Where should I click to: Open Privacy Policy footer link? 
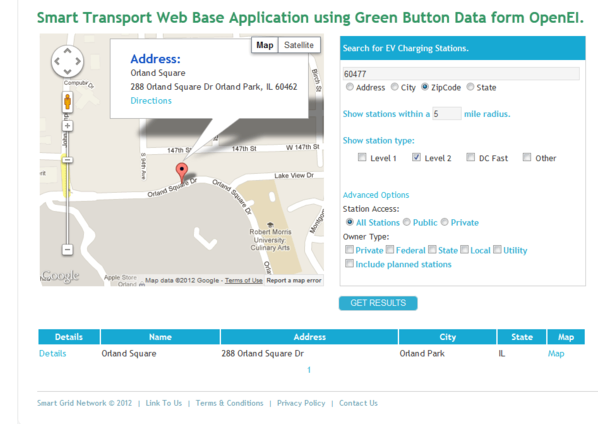pos(301,403)
